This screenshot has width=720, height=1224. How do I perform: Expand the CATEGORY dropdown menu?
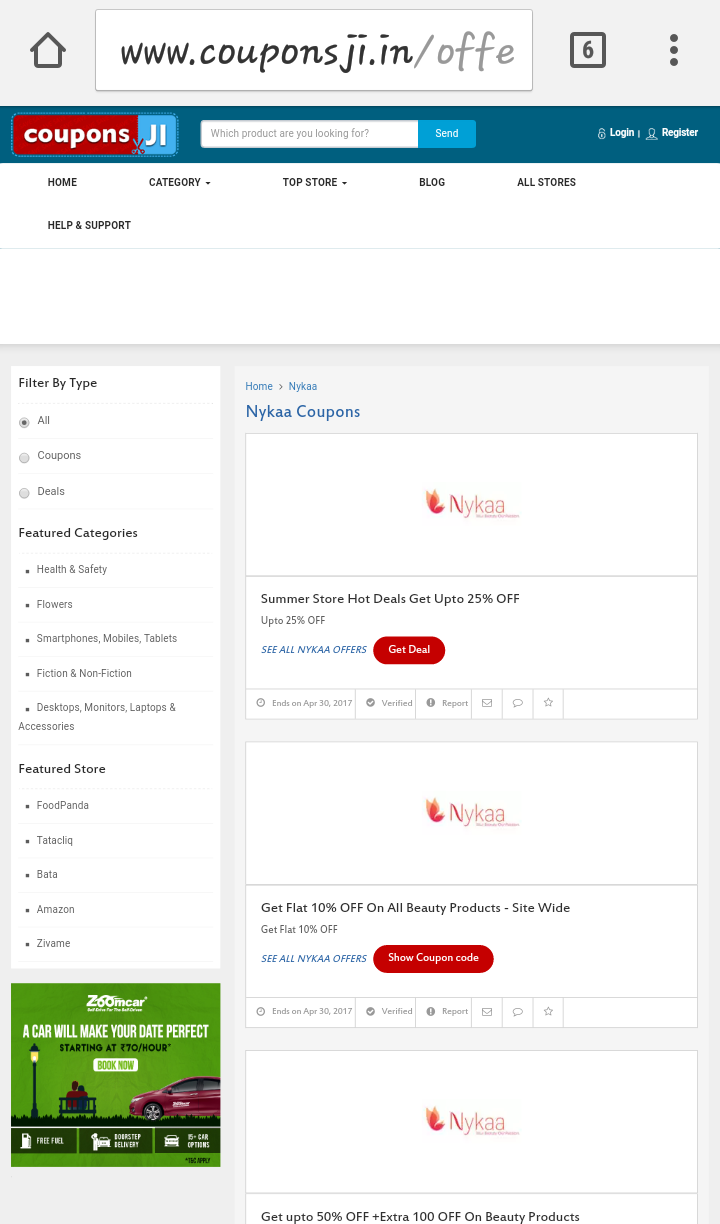(x=180, y=183)
